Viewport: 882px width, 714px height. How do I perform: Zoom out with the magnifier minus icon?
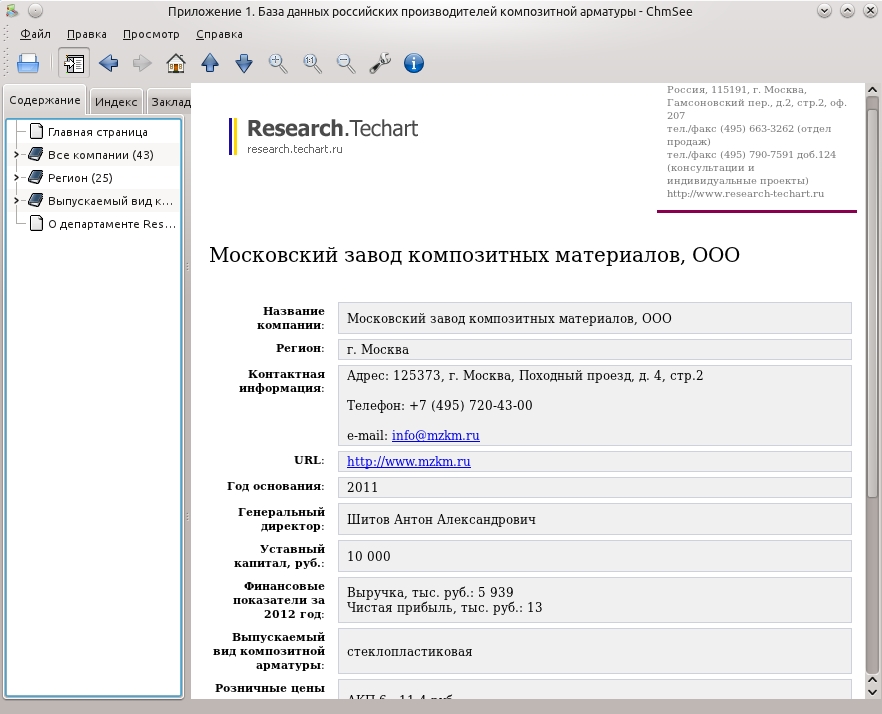point(346,63)
